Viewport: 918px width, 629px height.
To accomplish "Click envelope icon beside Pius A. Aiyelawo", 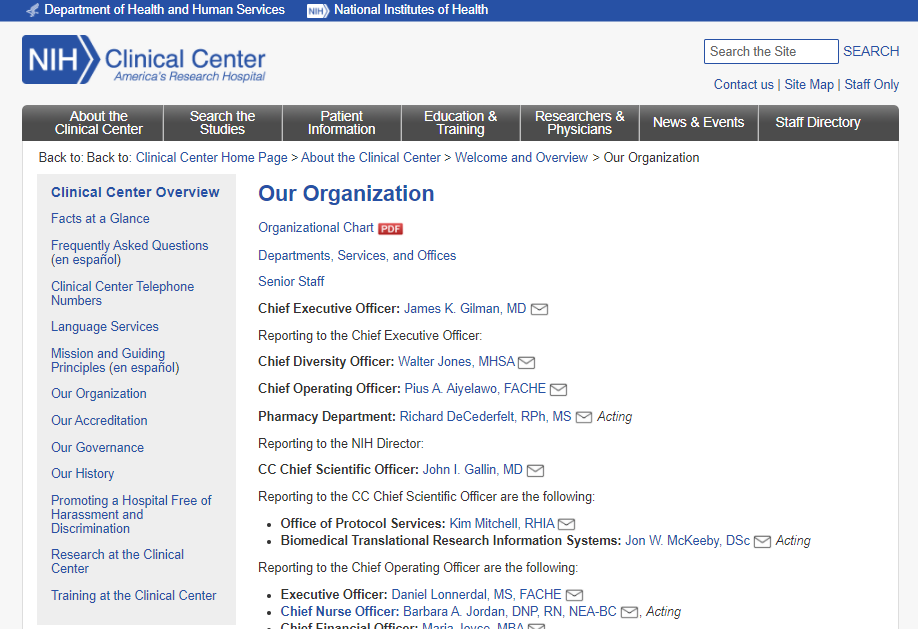I will point(559,389).
